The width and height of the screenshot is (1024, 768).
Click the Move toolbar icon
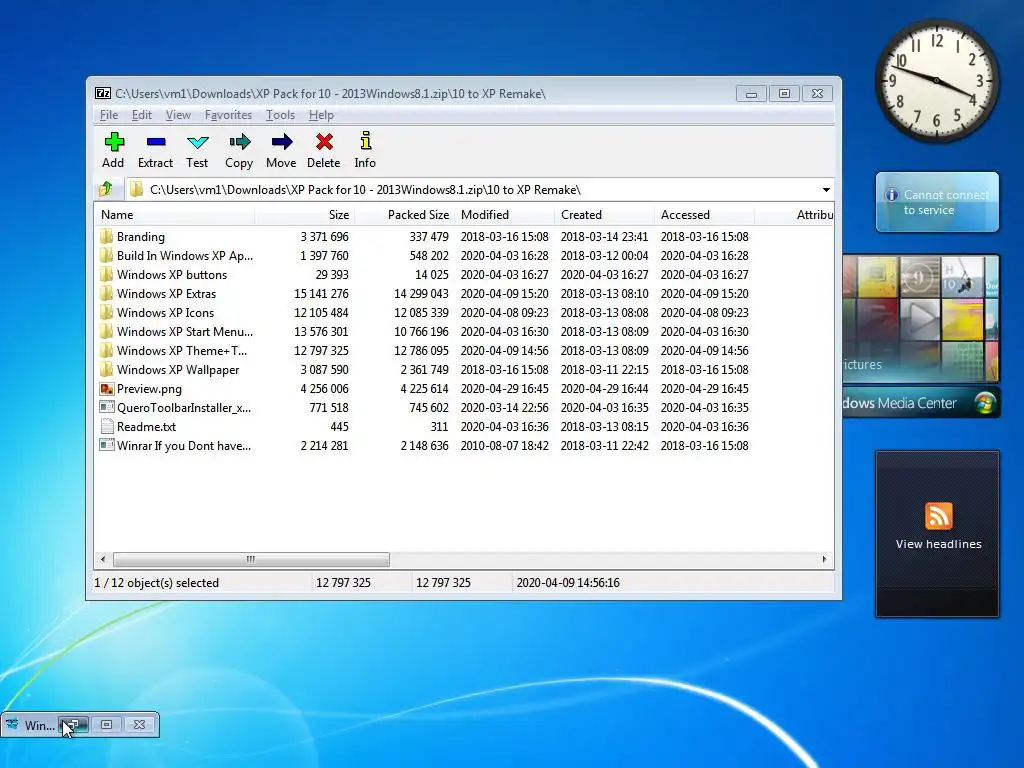pyautogui.click(x=281, y=142)
